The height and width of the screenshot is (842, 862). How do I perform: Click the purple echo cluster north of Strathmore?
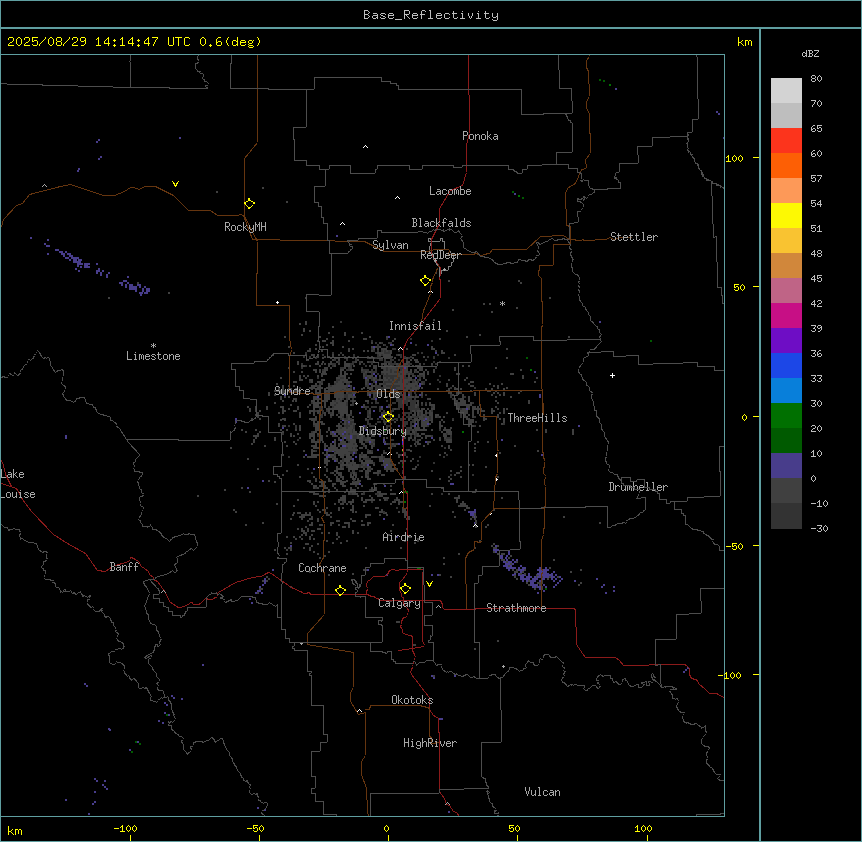pyautogui.click(x=529, y=569)
